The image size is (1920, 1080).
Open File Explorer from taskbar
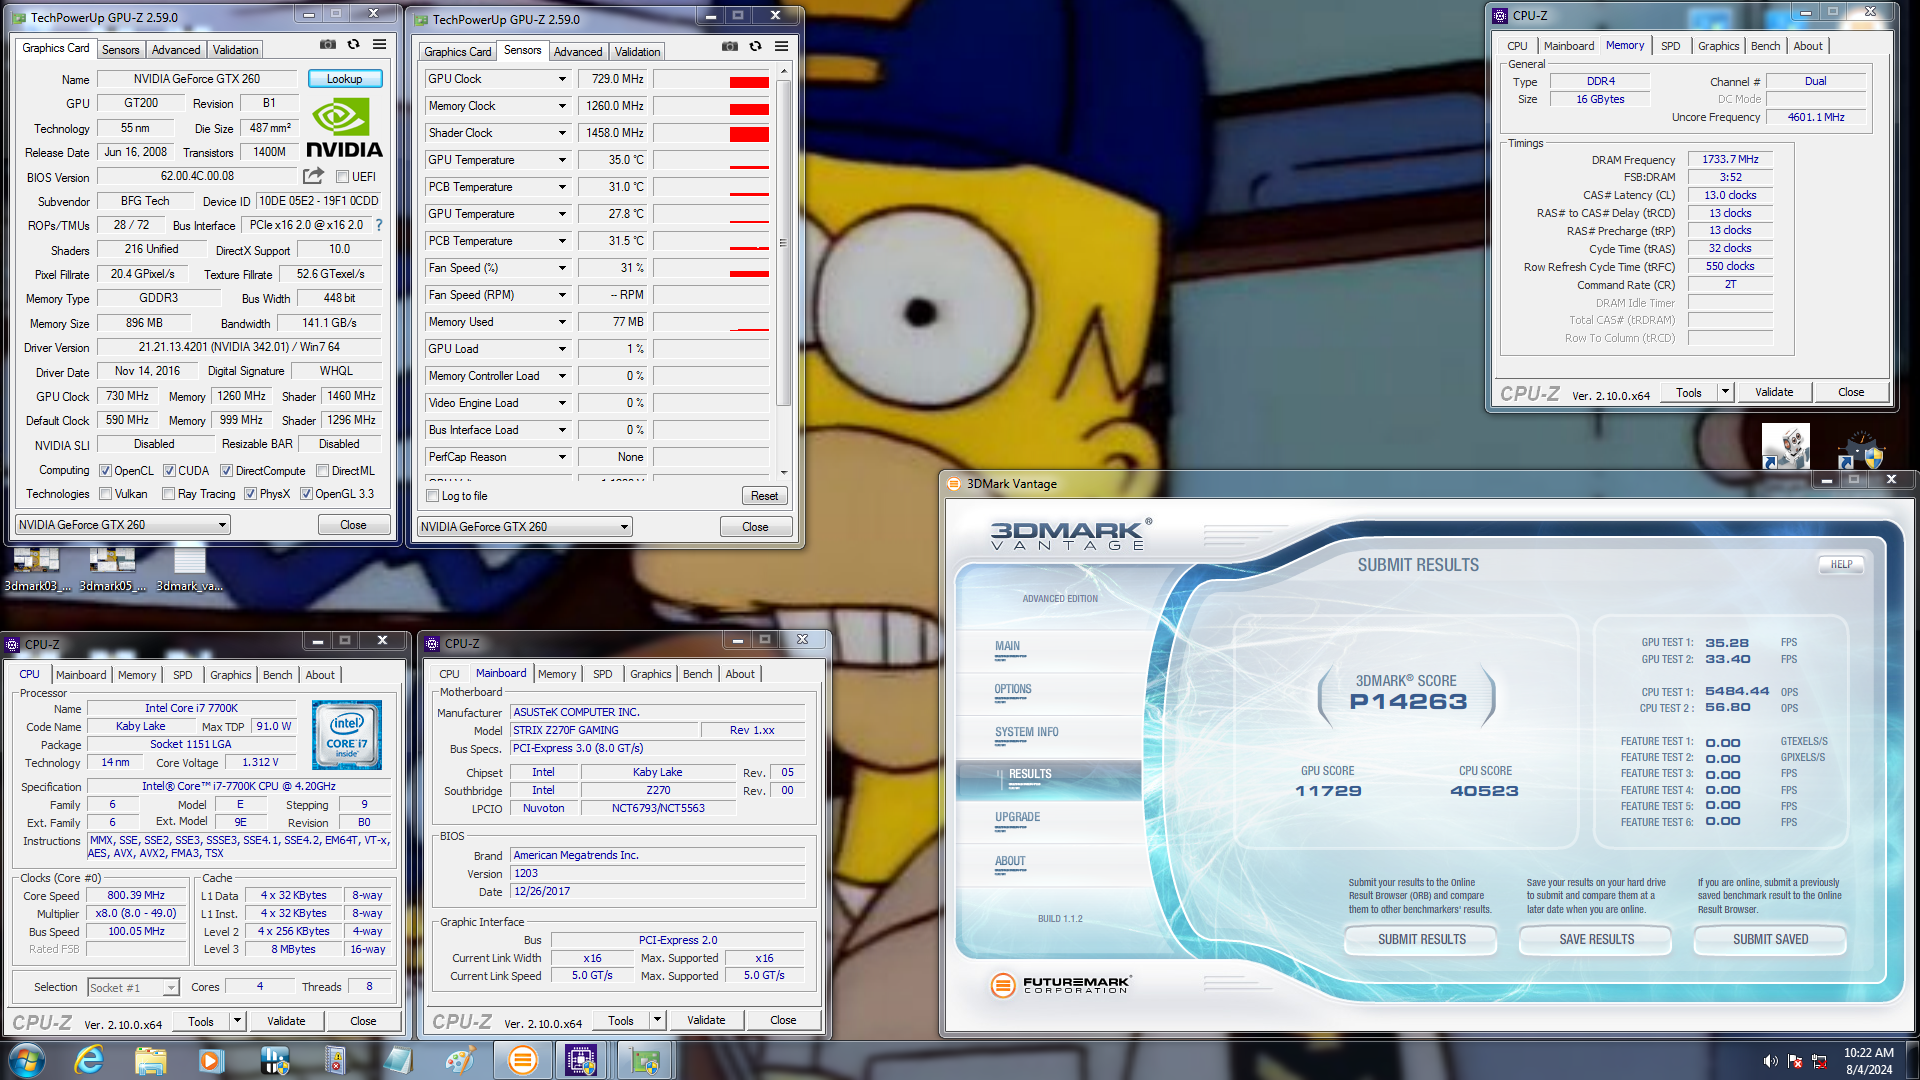point(150,1060)
